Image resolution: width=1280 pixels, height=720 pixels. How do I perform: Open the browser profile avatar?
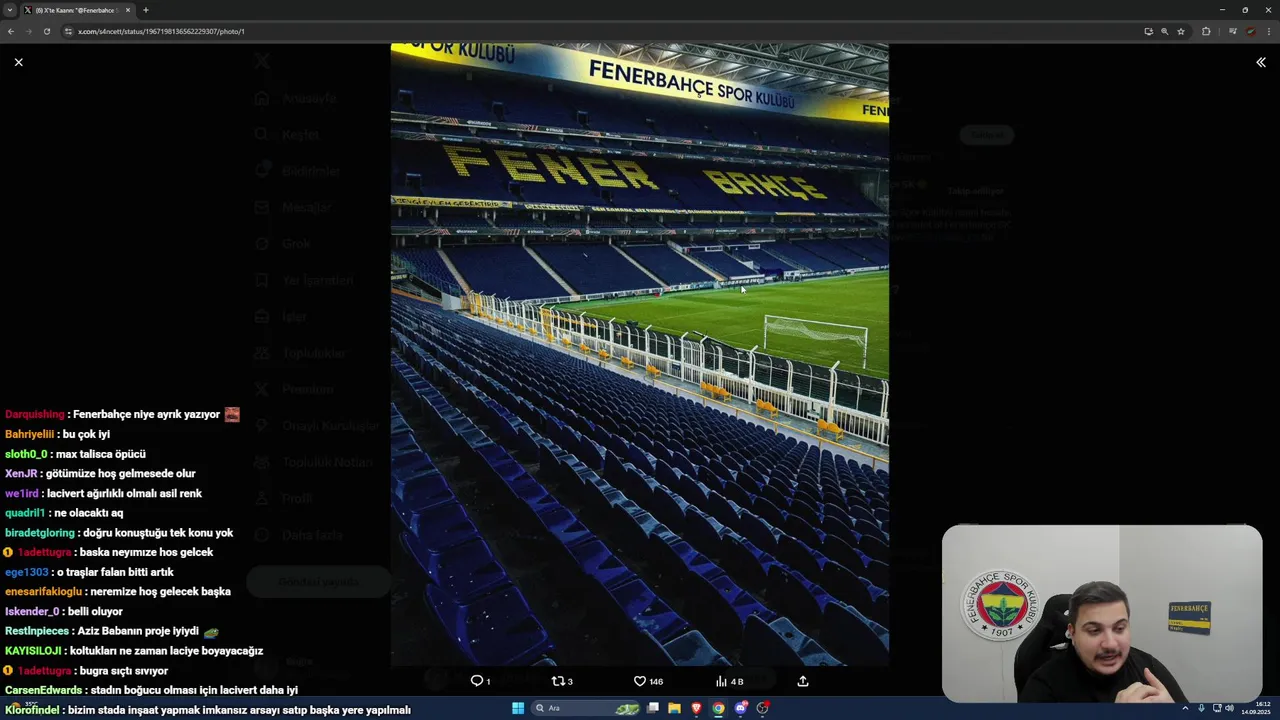tap(1250, 31)
